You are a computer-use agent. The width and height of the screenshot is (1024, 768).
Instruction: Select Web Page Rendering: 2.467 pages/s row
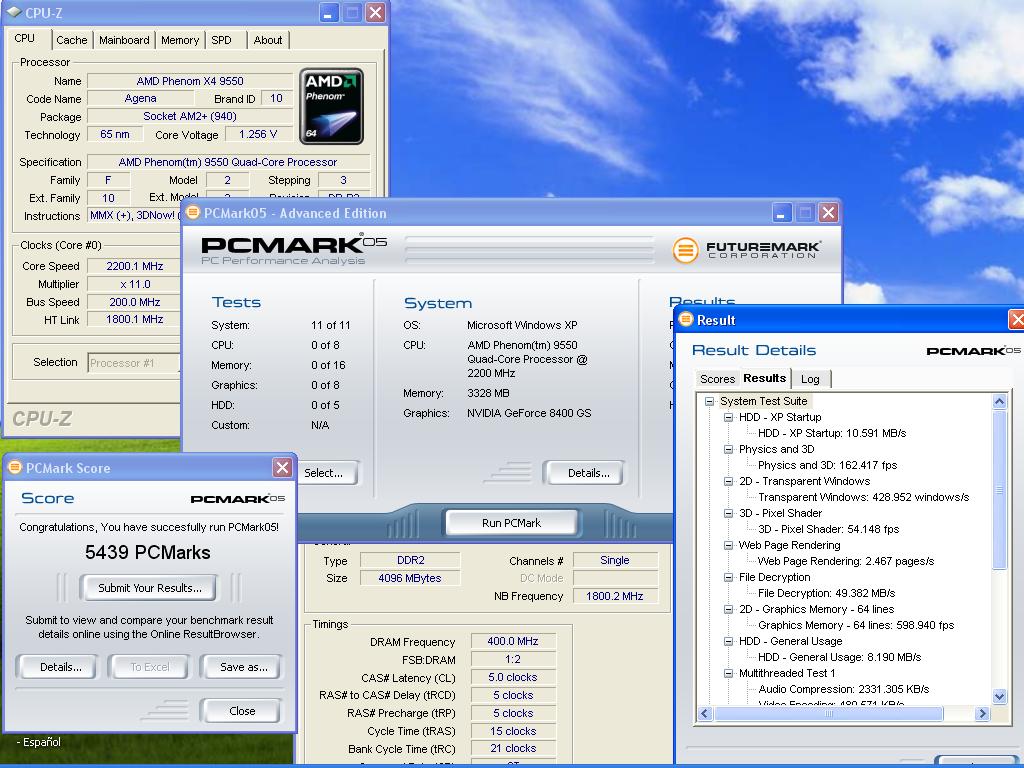(846, 561)
